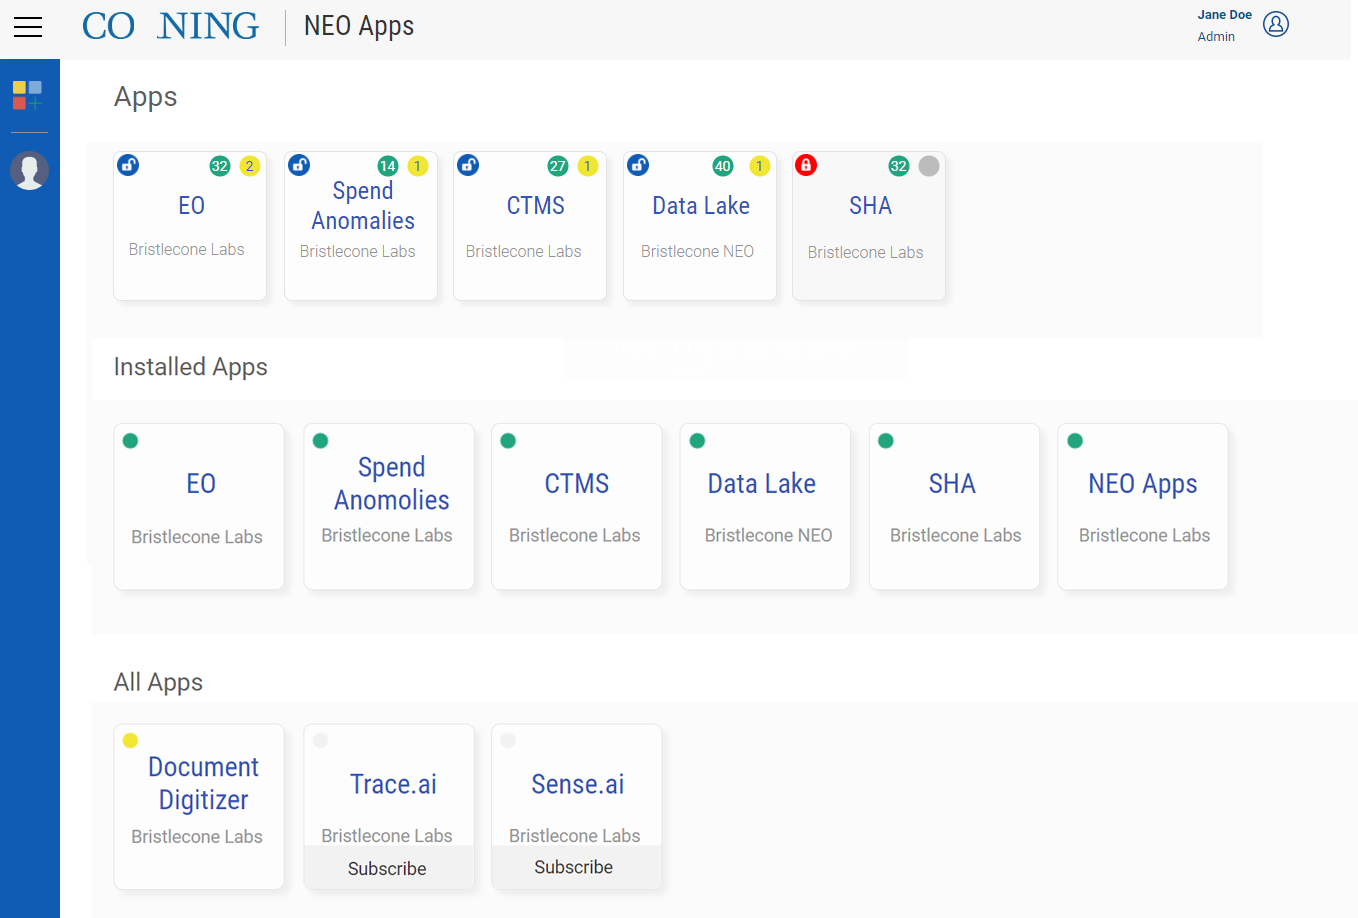Image resolution: width=1358 pixels, height=918 pixels.
Task: Click the green 40 badge on Data Lake
Action: coord(722,166)
